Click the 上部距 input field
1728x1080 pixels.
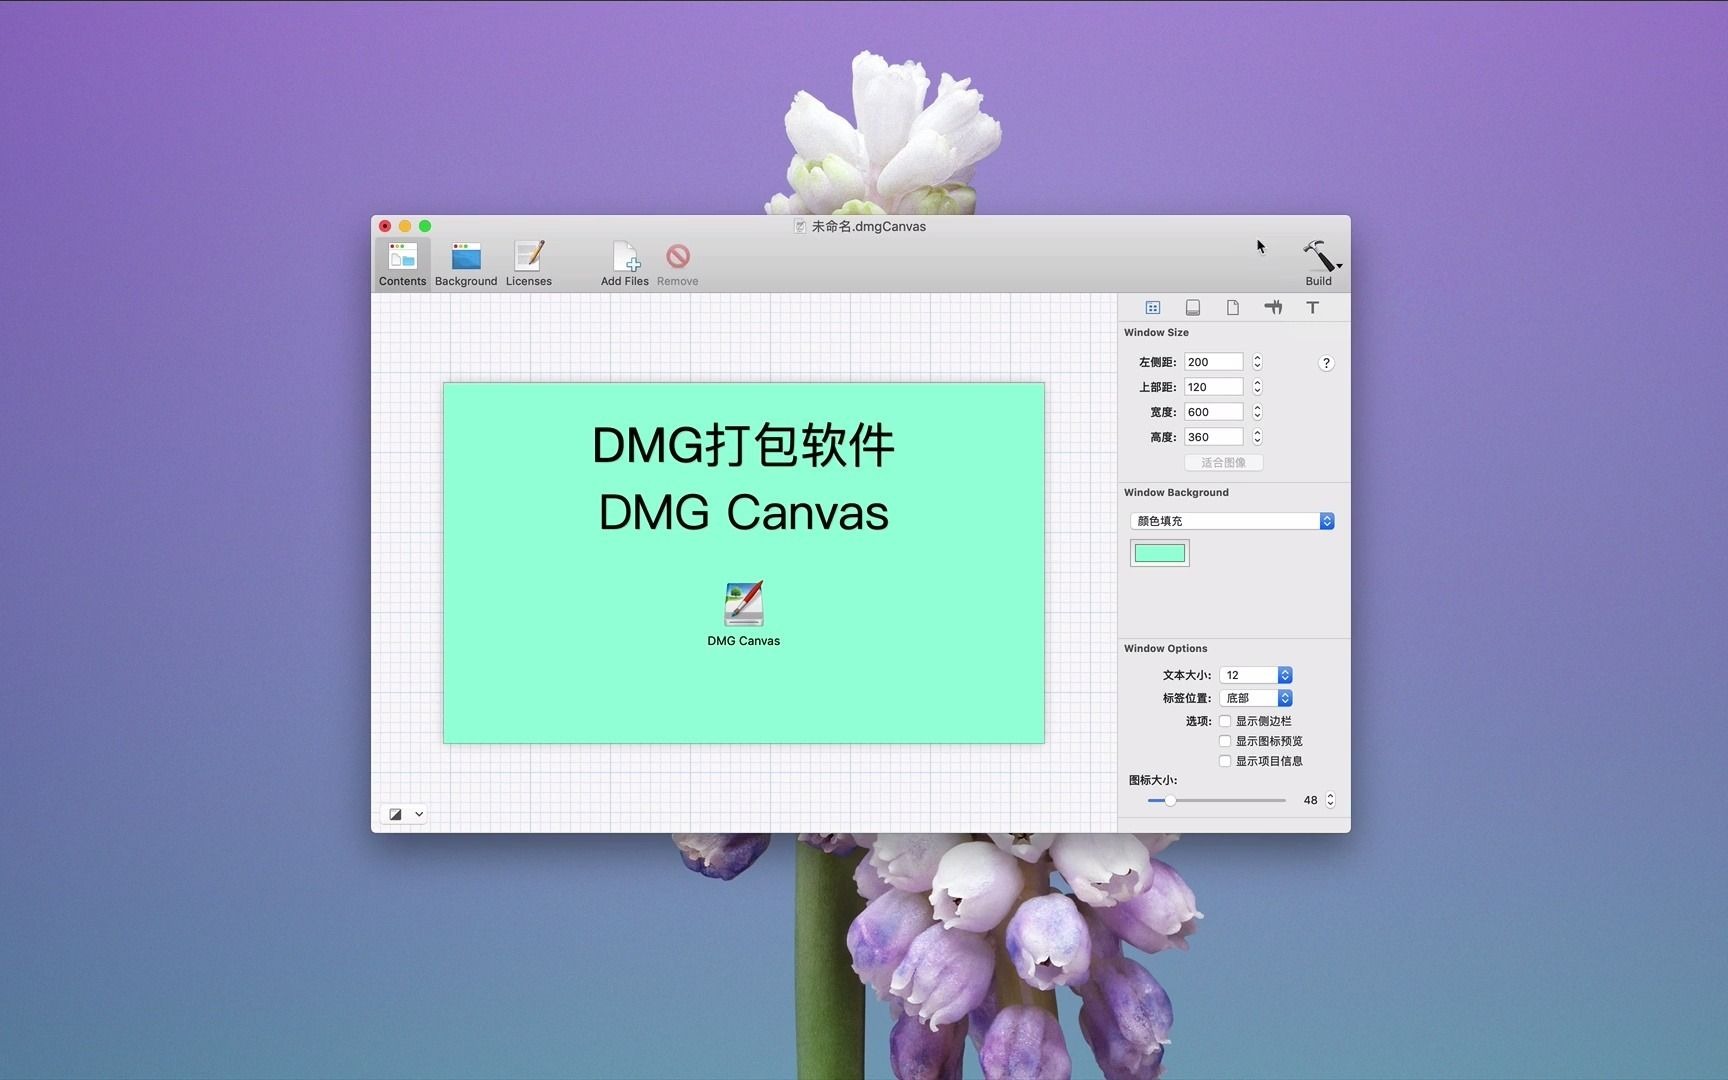pyautogui.click(x=1214, y=387)
